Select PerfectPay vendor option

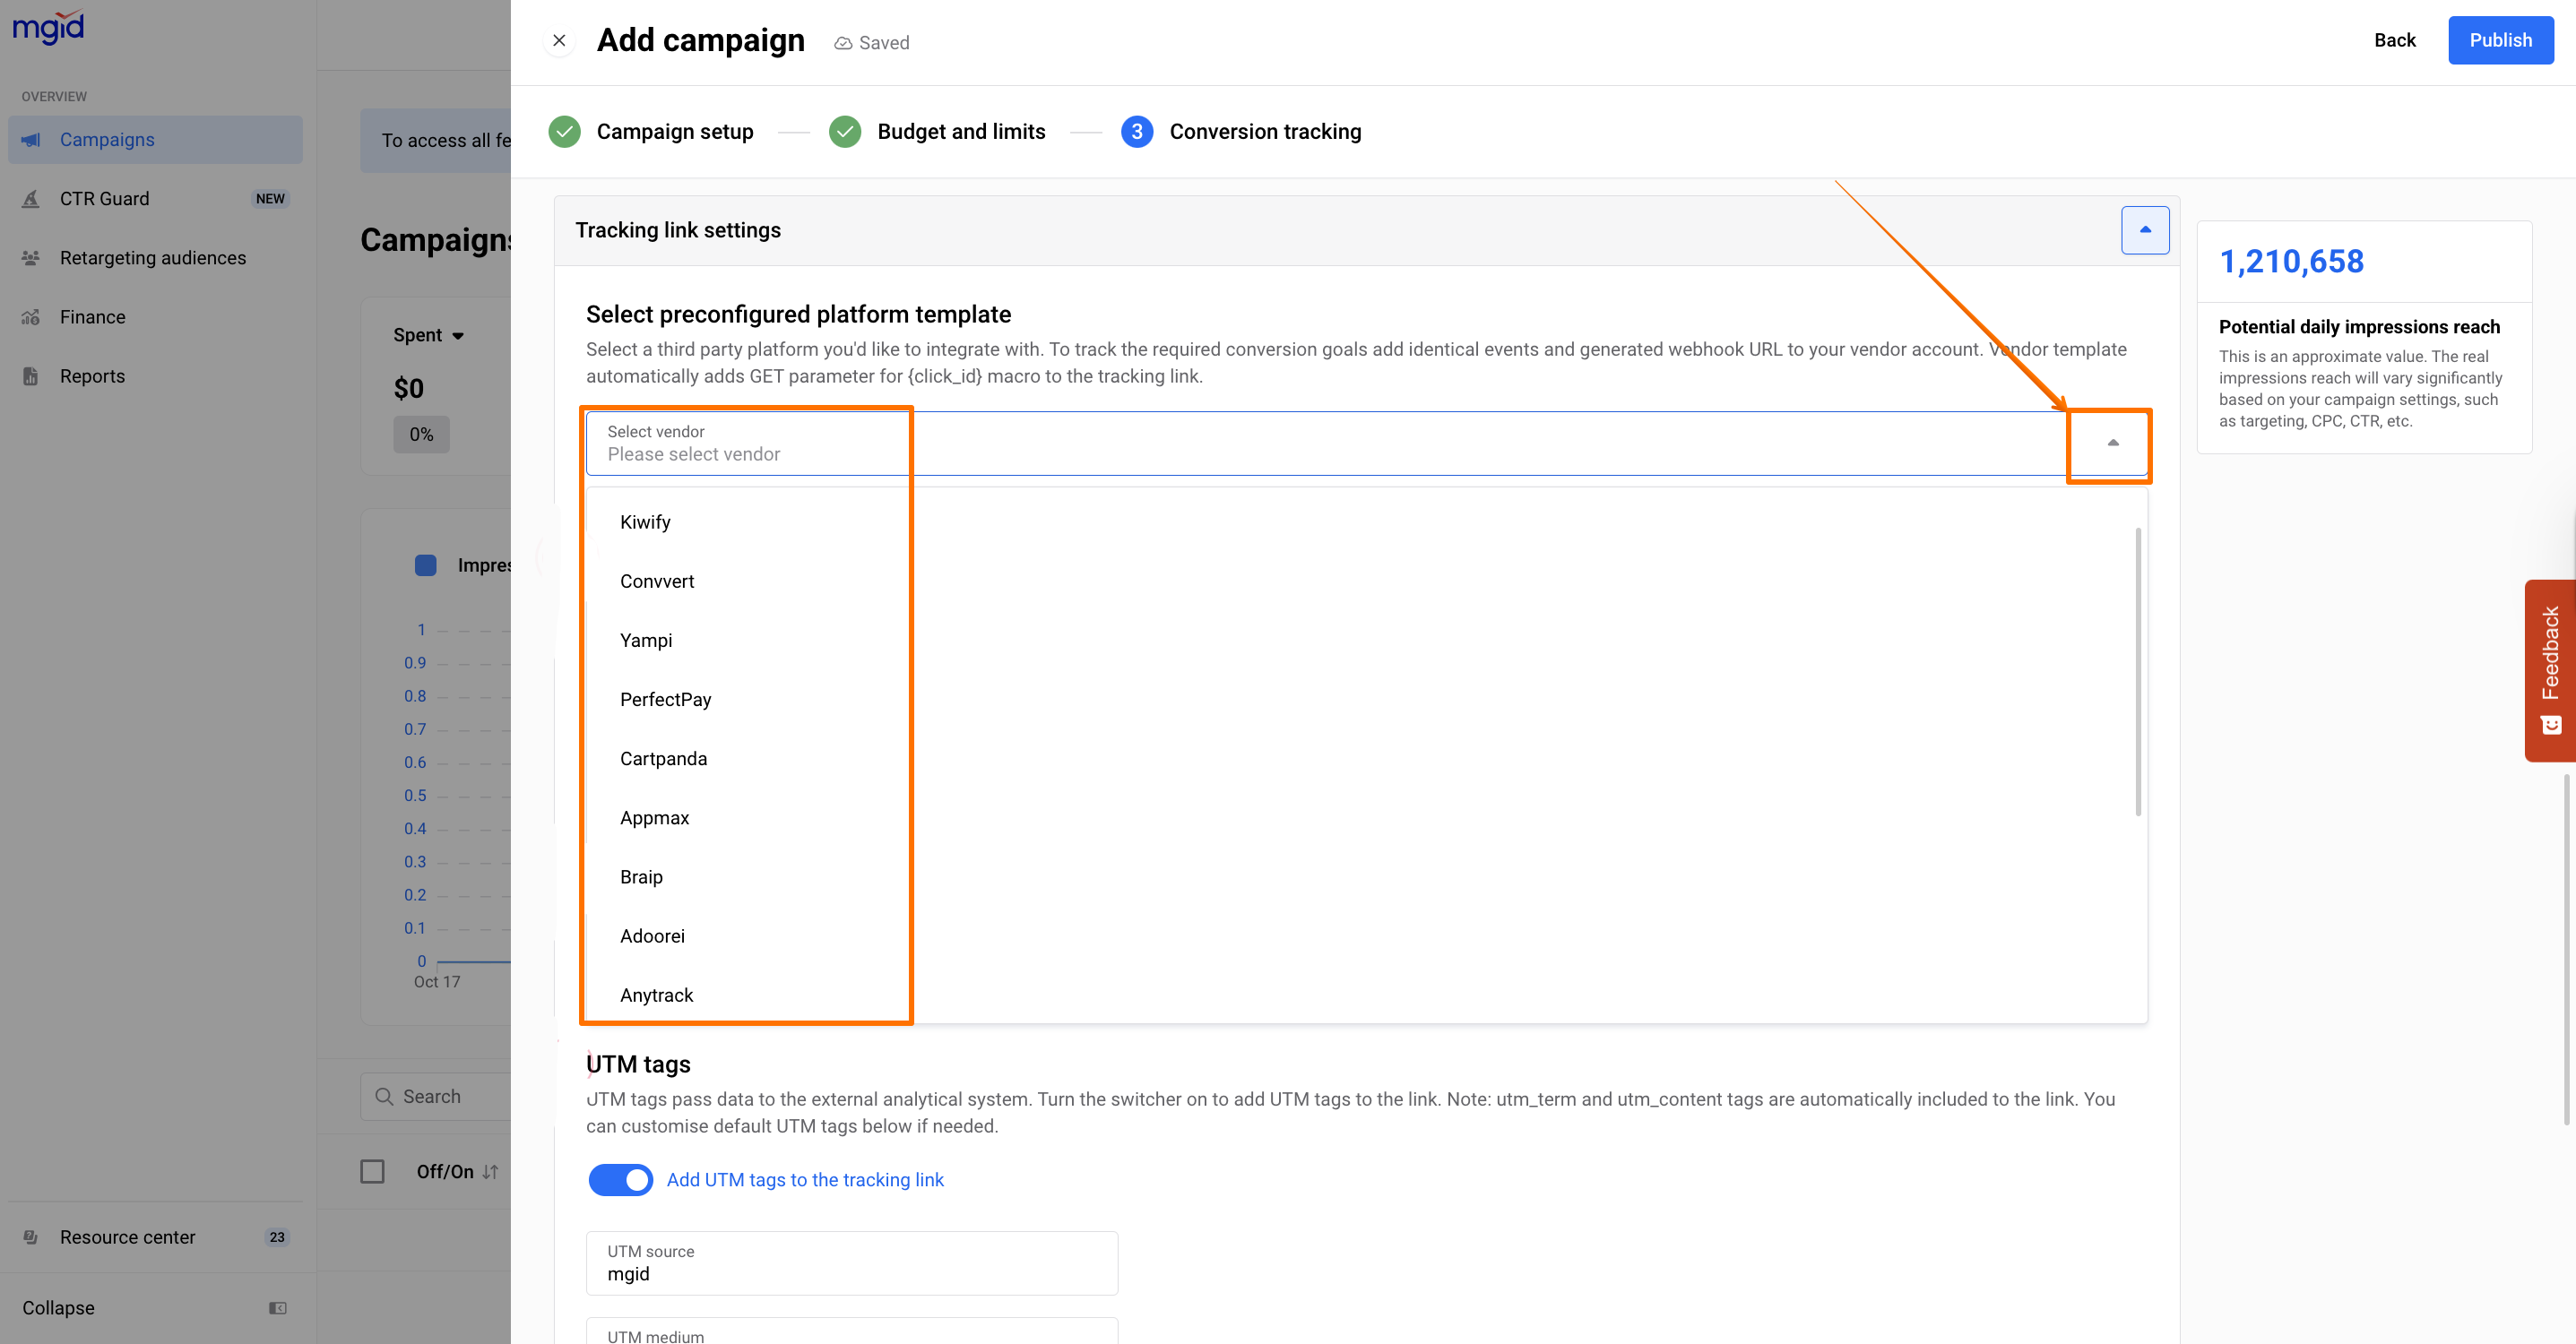[665, 700]
